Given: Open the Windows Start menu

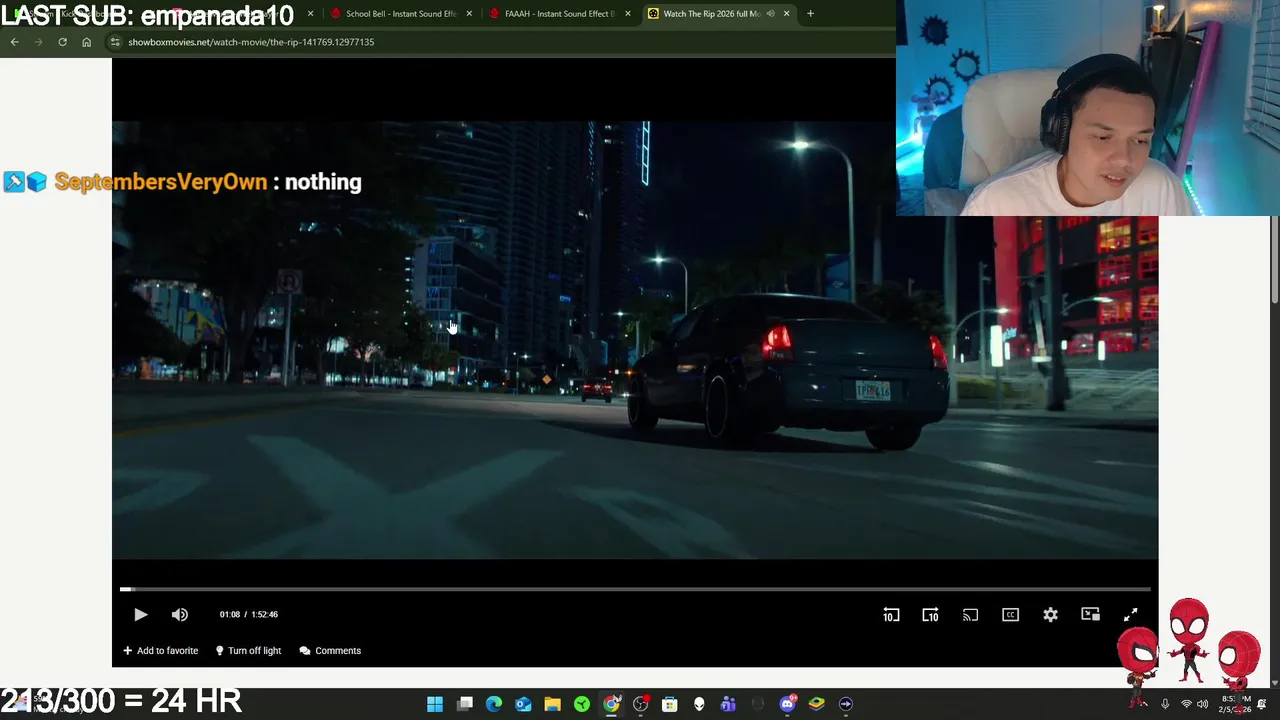Looking at the screenshot, I should pos(435,704).
